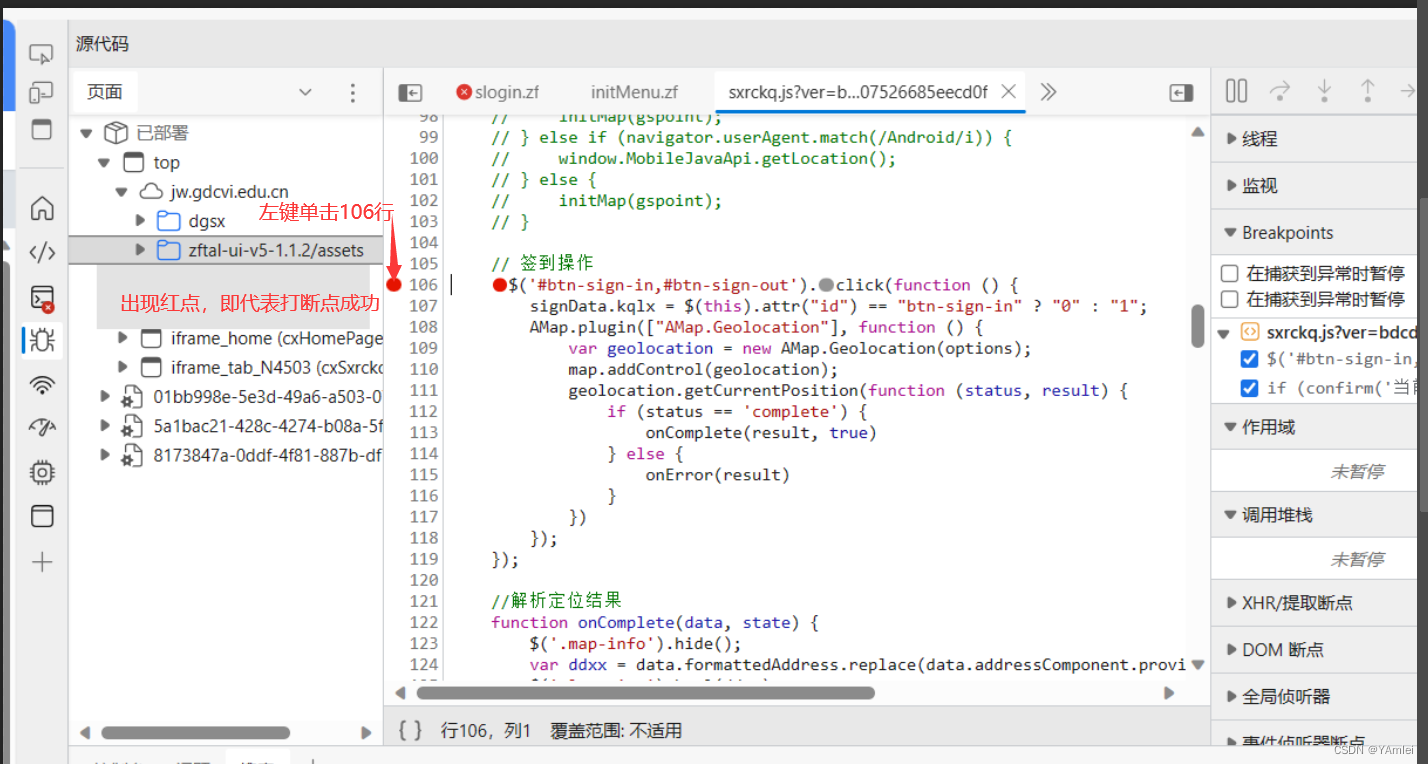Click editor vertical scrollbar thumb
This screenshot has height=764, width=1428.
click(x=1197, y=326)
